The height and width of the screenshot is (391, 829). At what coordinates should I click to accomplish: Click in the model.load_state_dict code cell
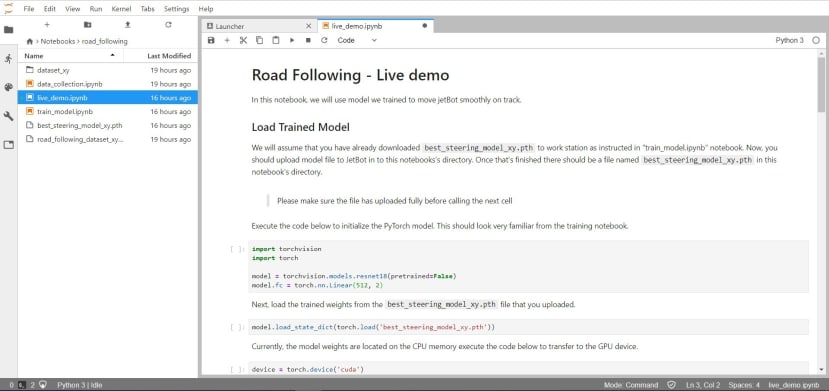point(528,327)
